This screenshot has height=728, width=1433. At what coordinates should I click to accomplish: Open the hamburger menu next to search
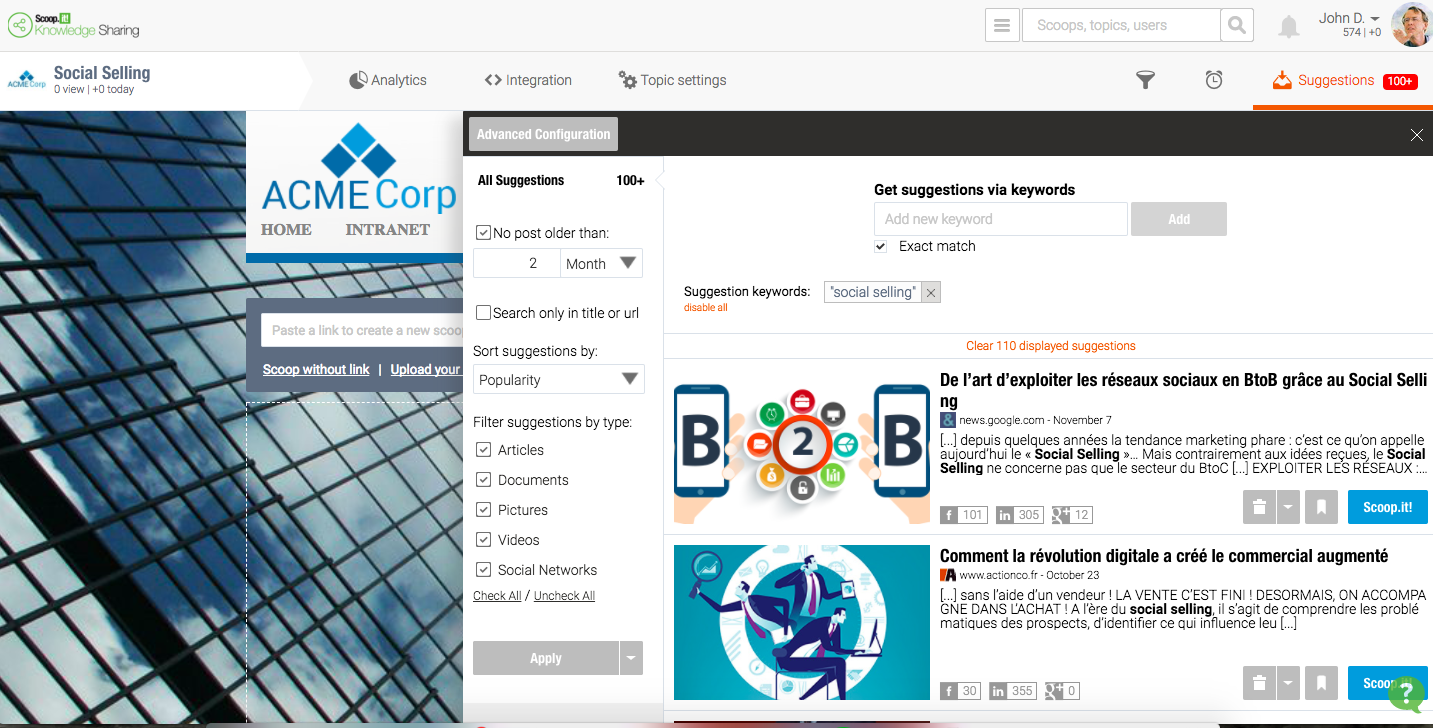[1002, 25]
